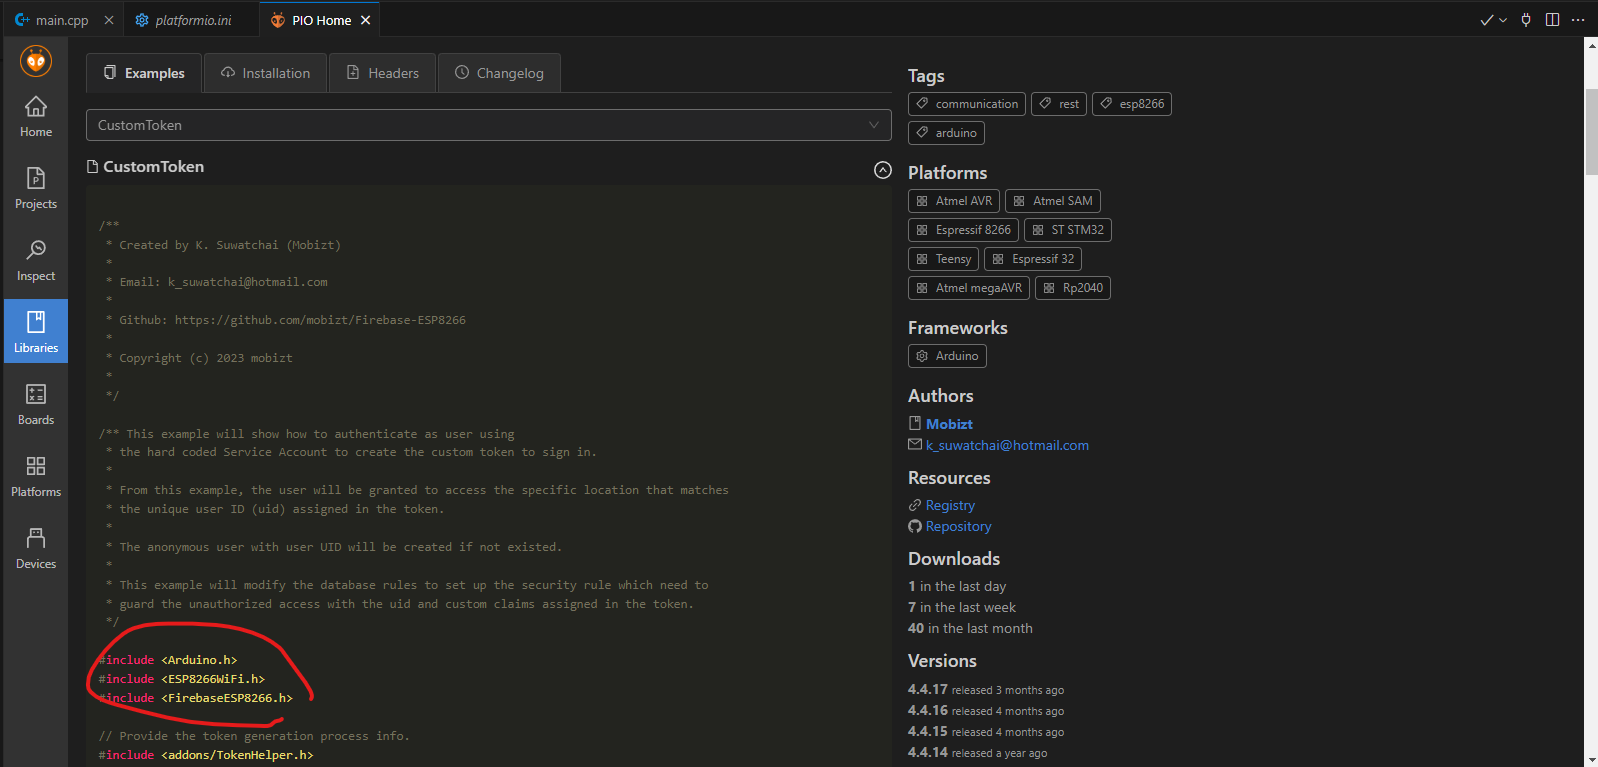Select version 4.4.14
The image size is (1598, 767).
[927, 753]
